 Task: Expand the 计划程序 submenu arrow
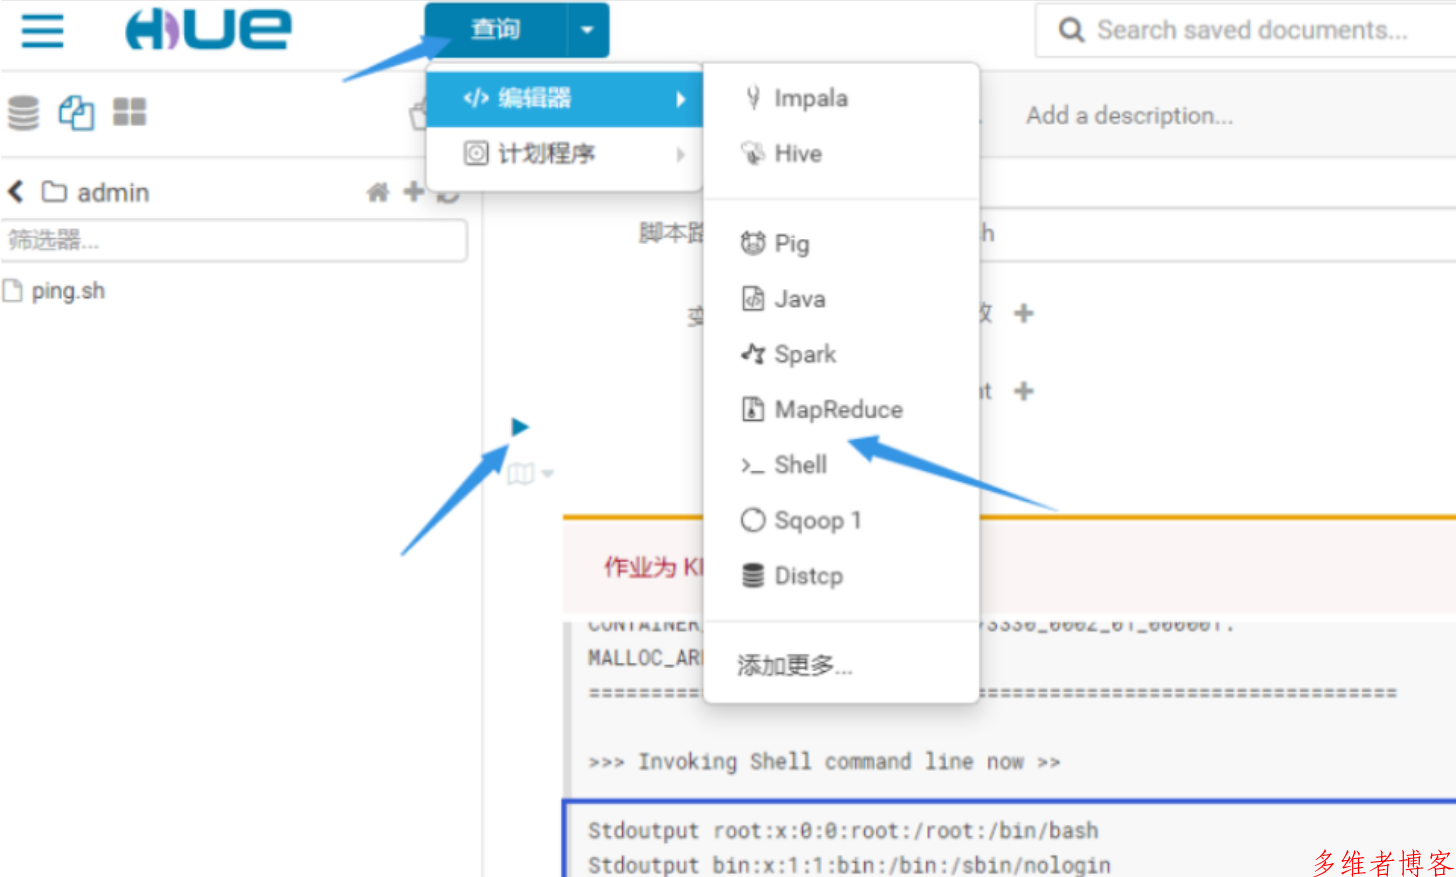coord(681,154)
